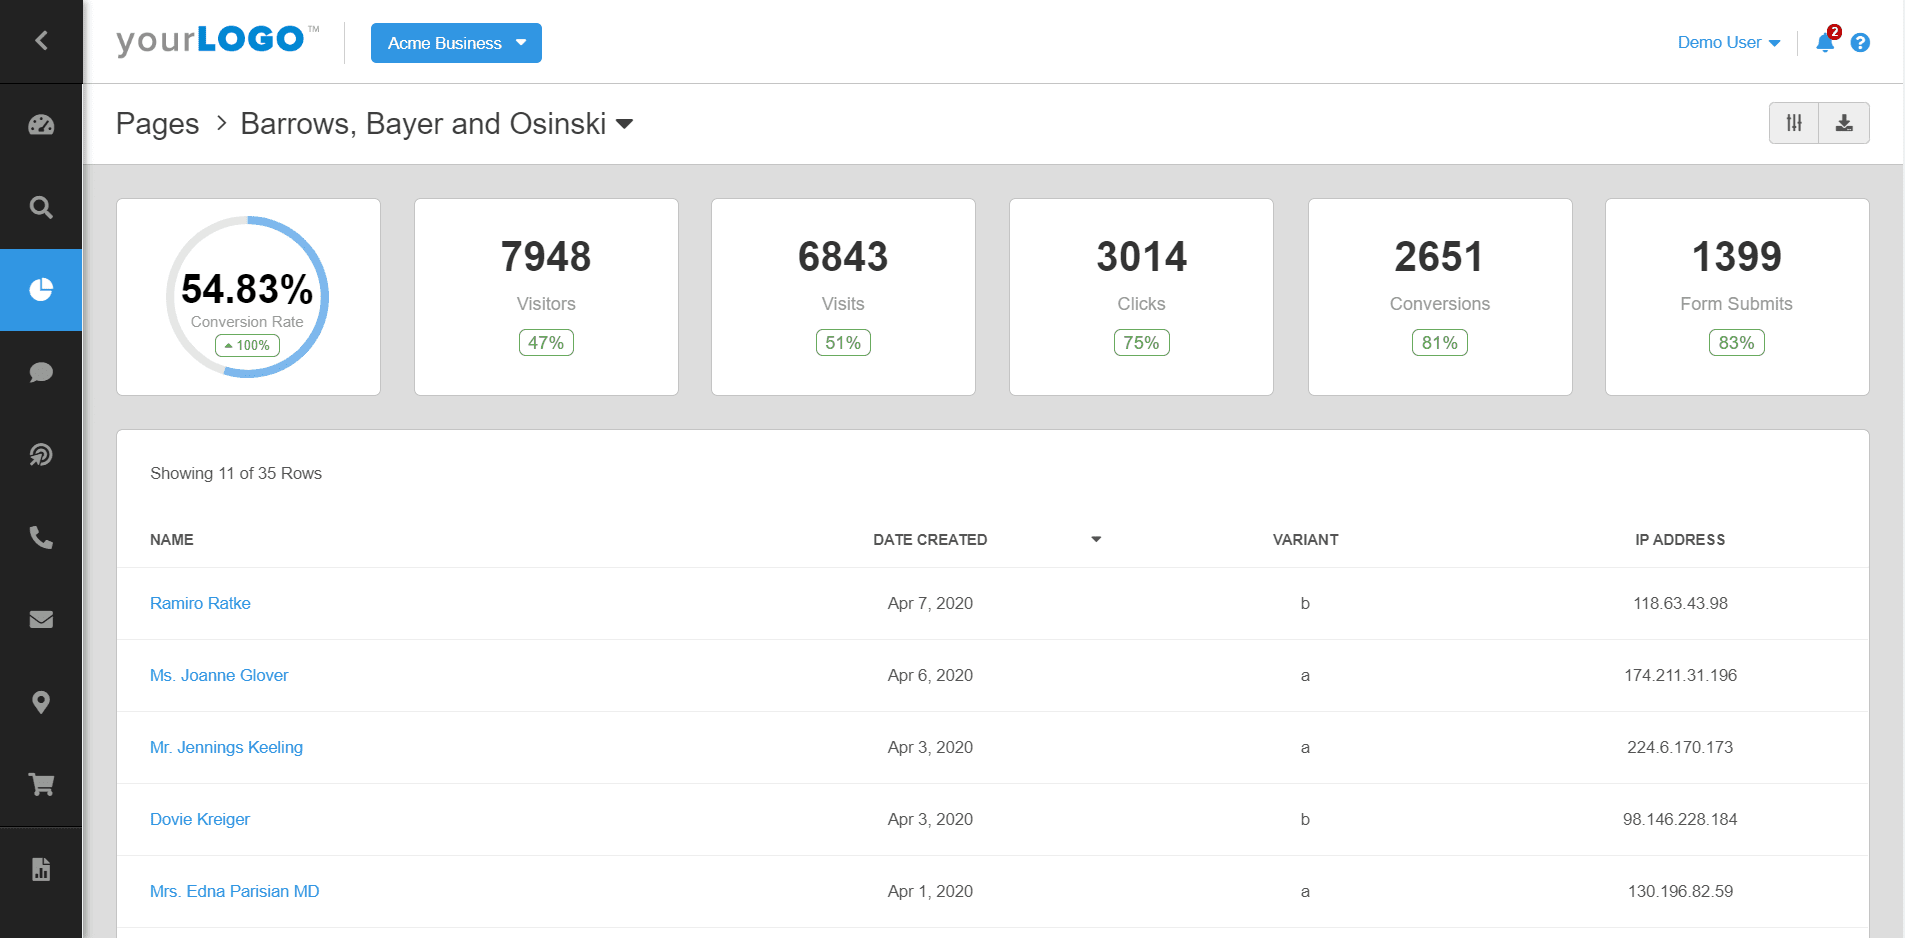Open the target tracking sidebar icon

(41, 455)
